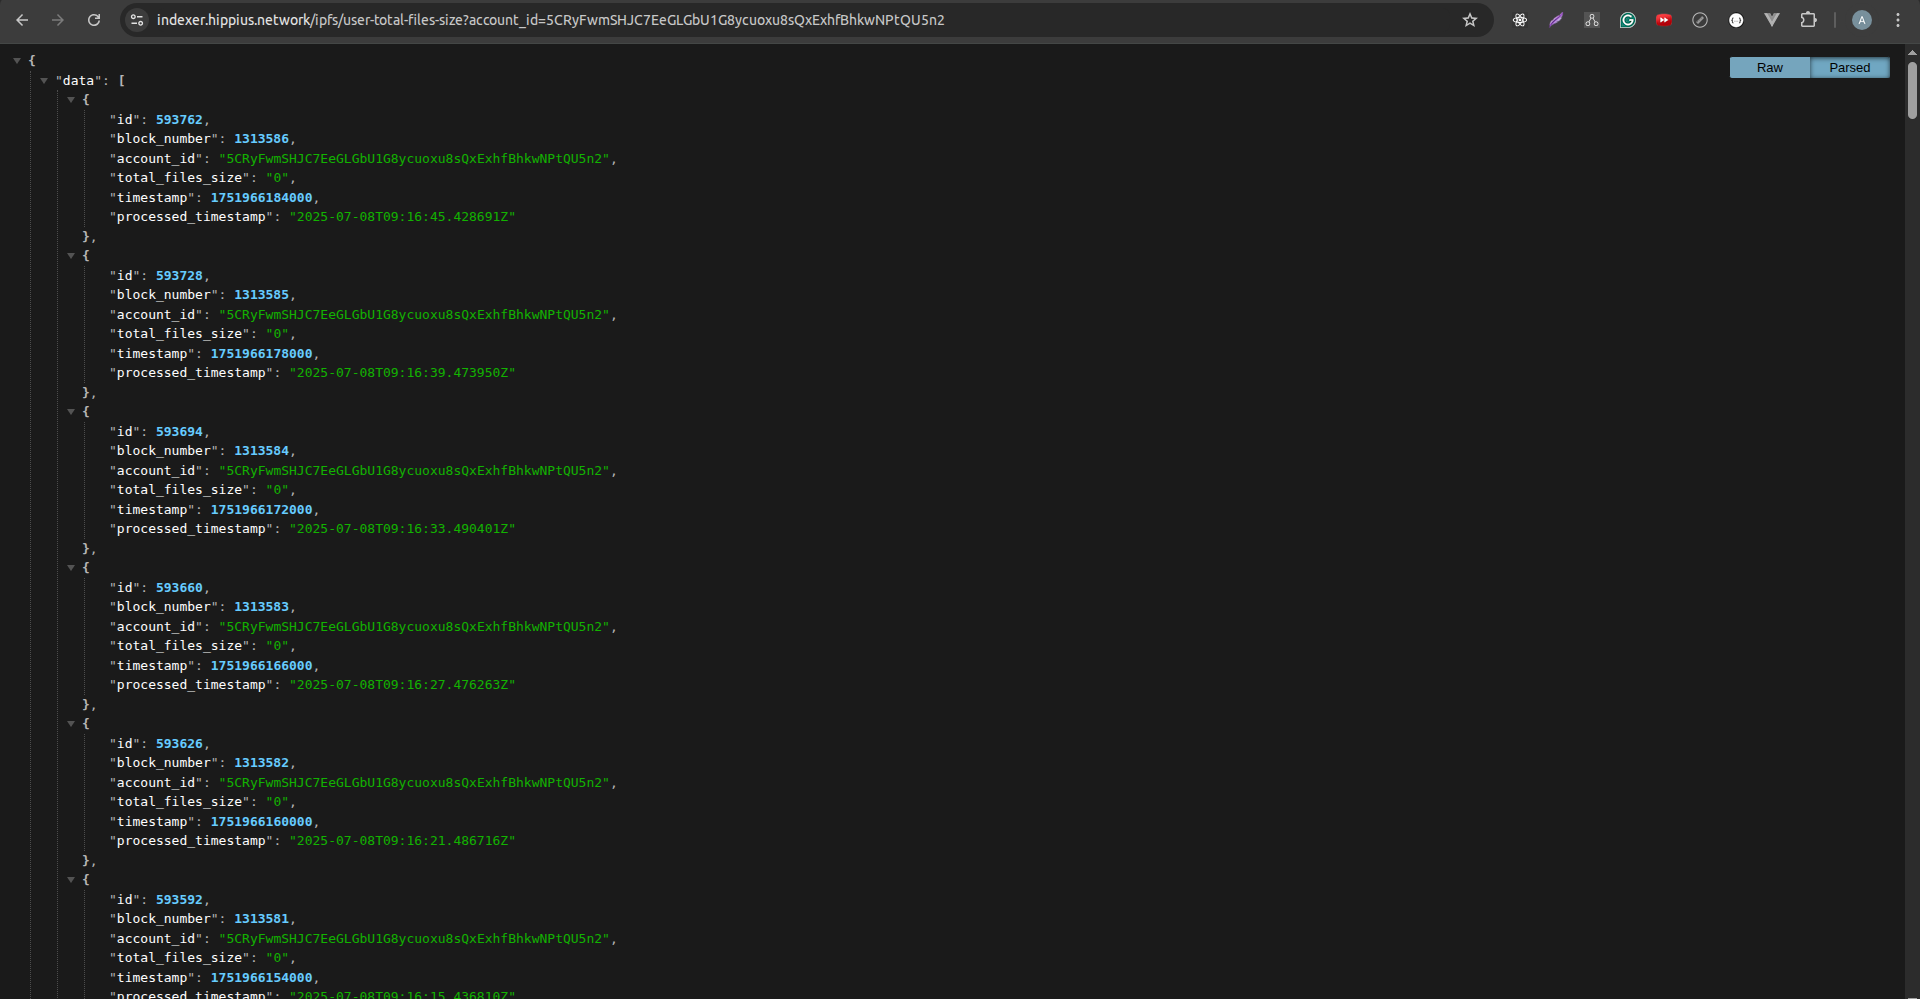Open the tree-node graph extension icon
The width and height of the screenshot is (1920, 999).
(1592, 20)
